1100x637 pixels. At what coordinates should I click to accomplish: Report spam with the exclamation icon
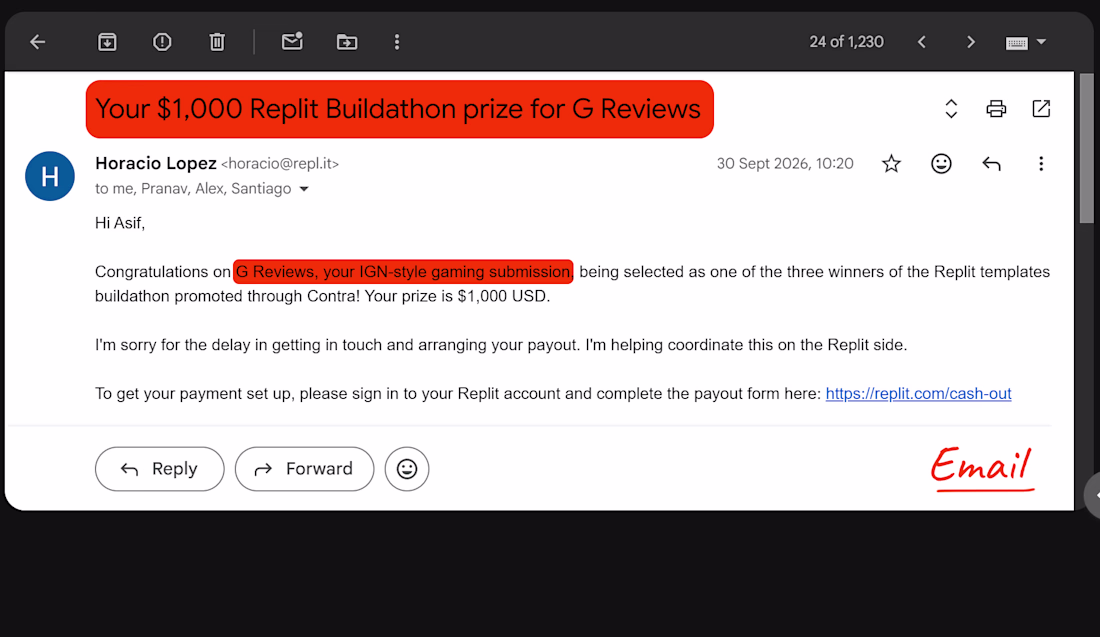pos(162,42)
